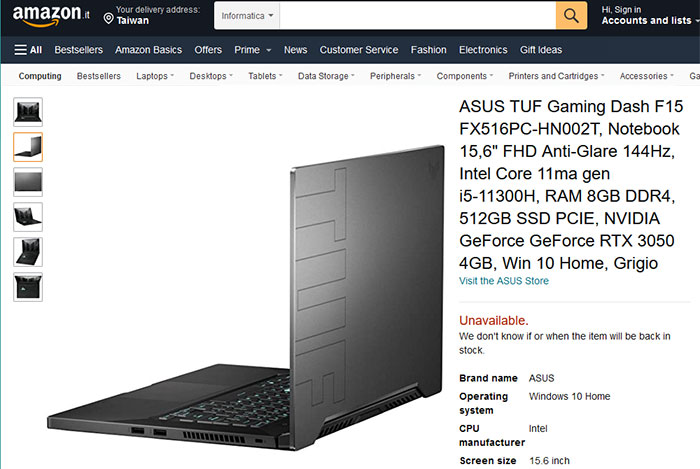Expand the Components category dropdown
The image size is (700, 469).
click(465, 76)
